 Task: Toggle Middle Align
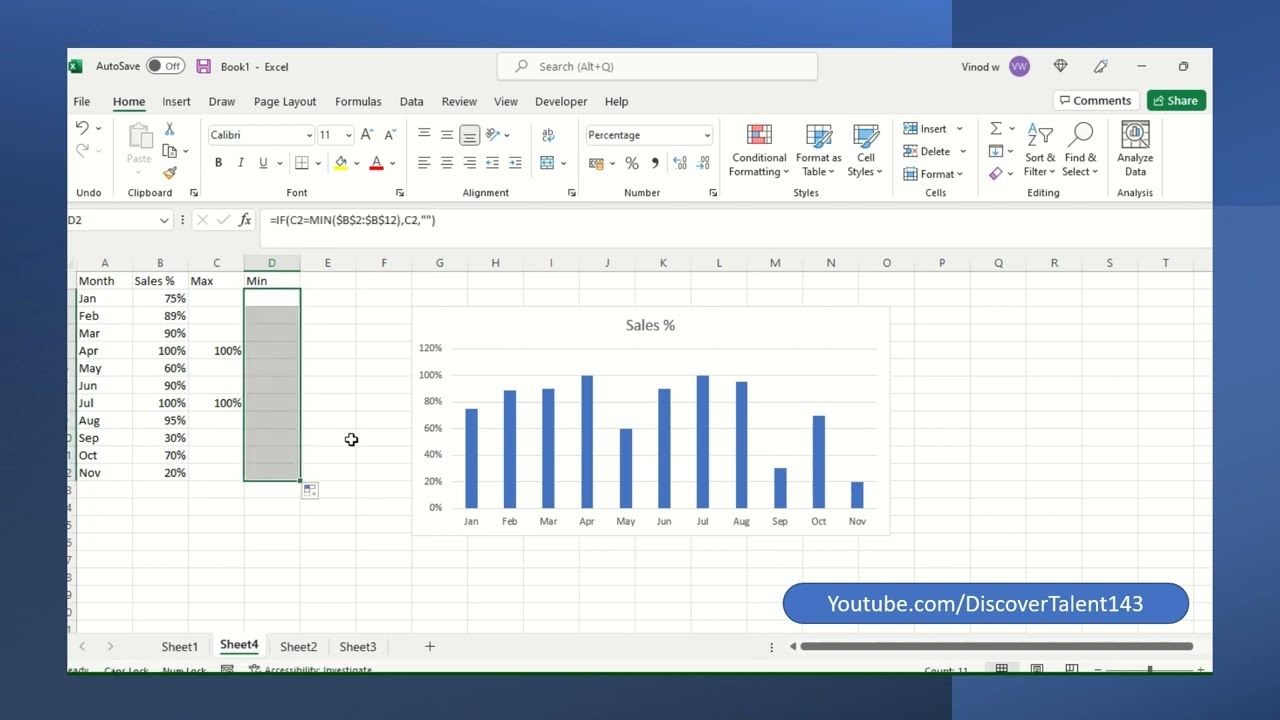tap(447, 135)
